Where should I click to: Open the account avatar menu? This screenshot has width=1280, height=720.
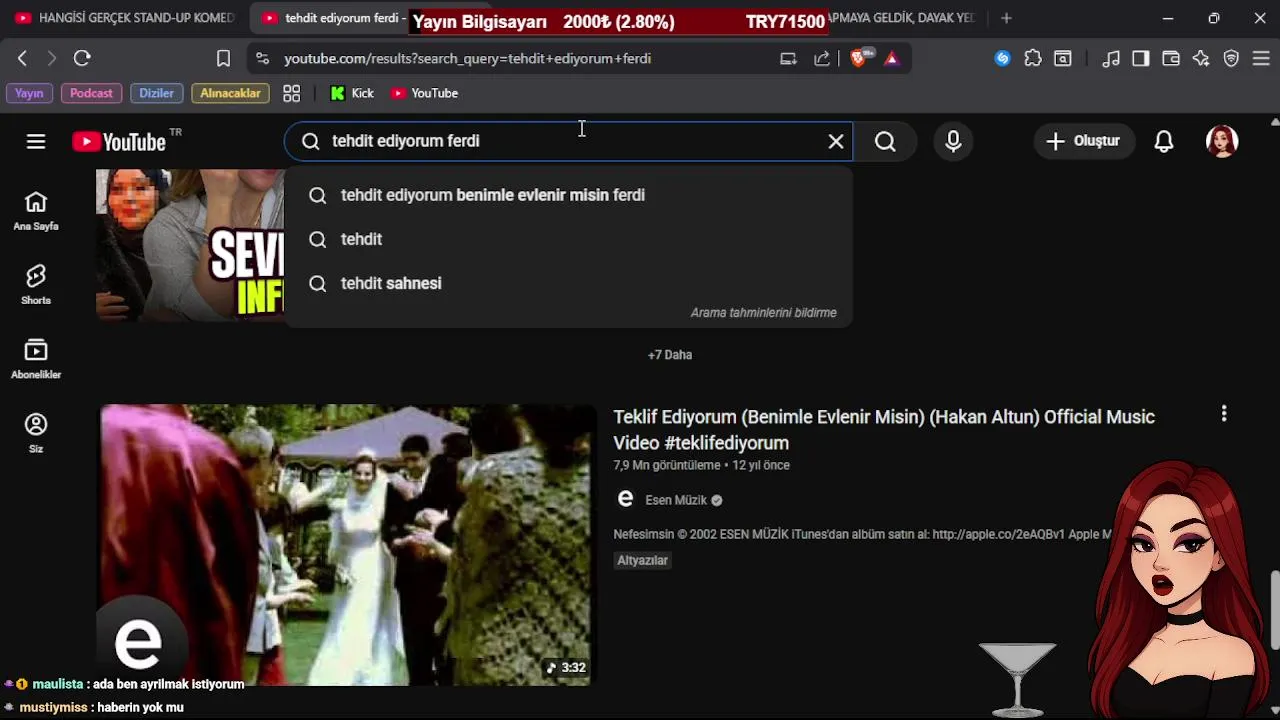click(1222, 141)
